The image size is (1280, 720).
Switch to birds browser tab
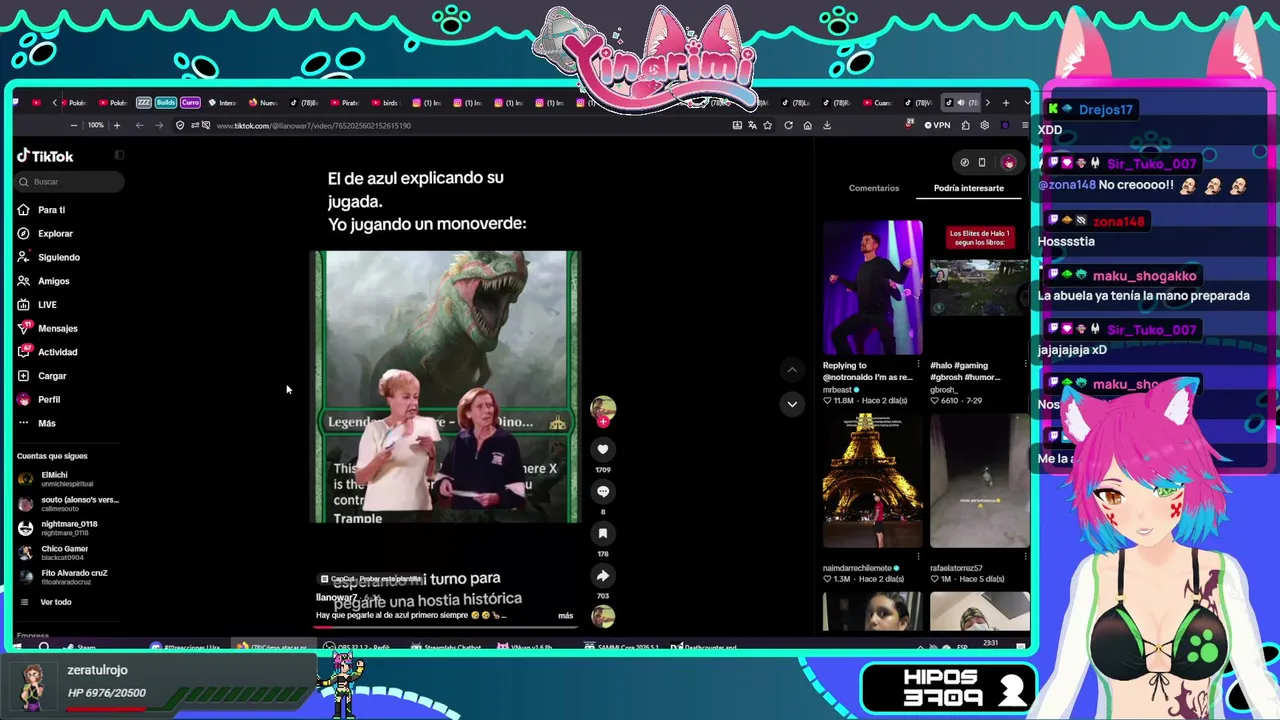[385, 103]
